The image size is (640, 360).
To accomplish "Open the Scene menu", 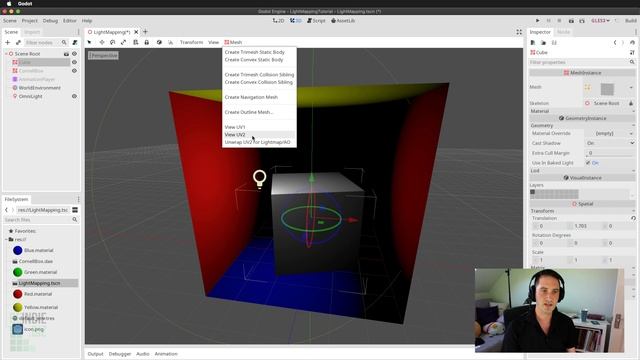I will coord(10,20).
